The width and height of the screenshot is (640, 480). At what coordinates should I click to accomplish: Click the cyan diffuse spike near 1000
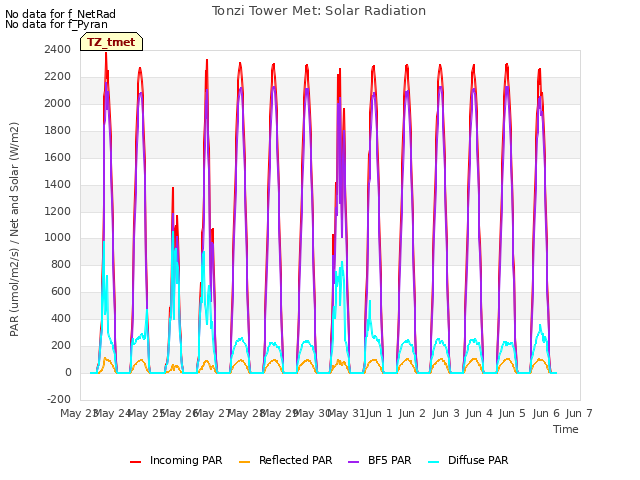coord(104,243)
